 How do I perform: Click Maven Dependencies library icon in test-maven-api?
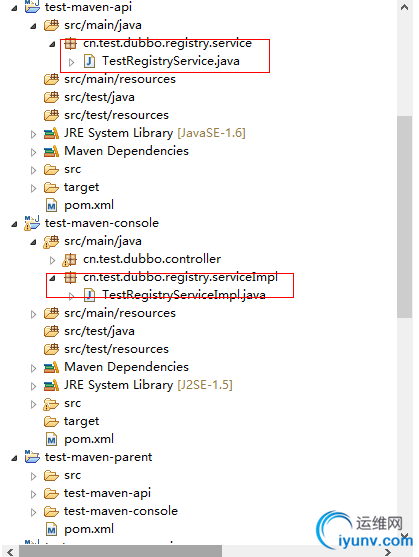point(51,151)
